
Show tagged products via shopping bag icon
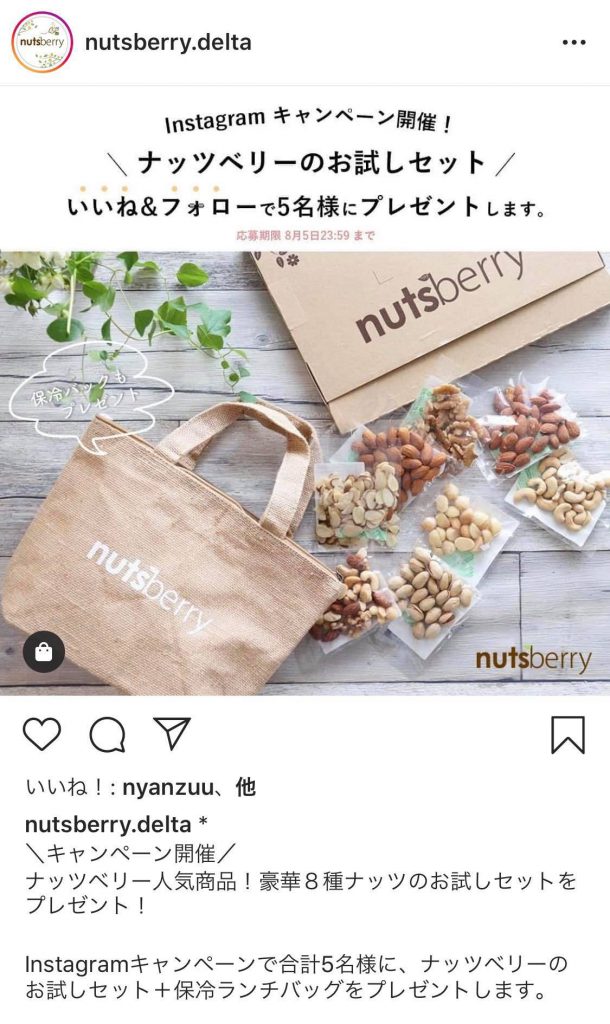pos(44,651)
